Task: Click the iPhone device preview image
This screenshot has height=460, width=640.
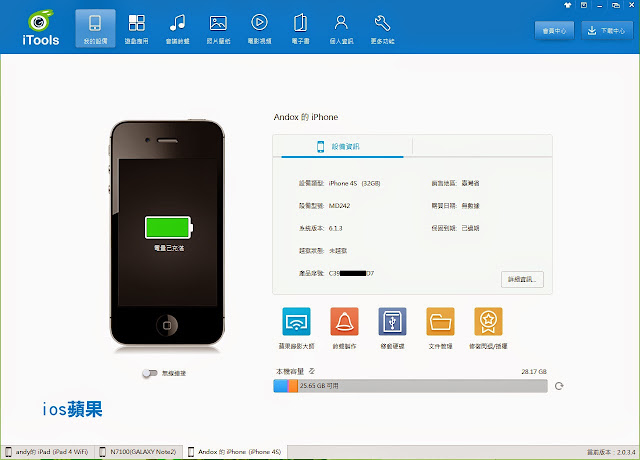Action: click(x=167, y=233)
